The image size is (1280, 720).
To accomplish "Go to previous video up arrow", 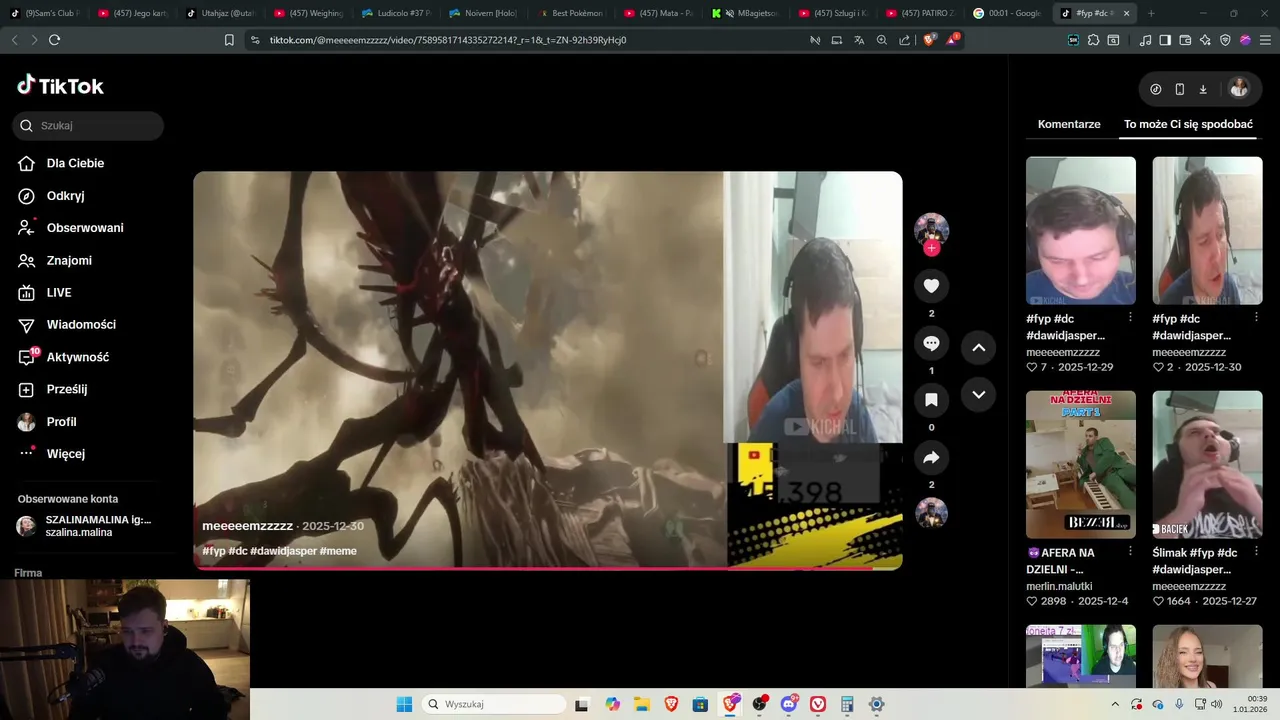I will (x=978, y=347).
